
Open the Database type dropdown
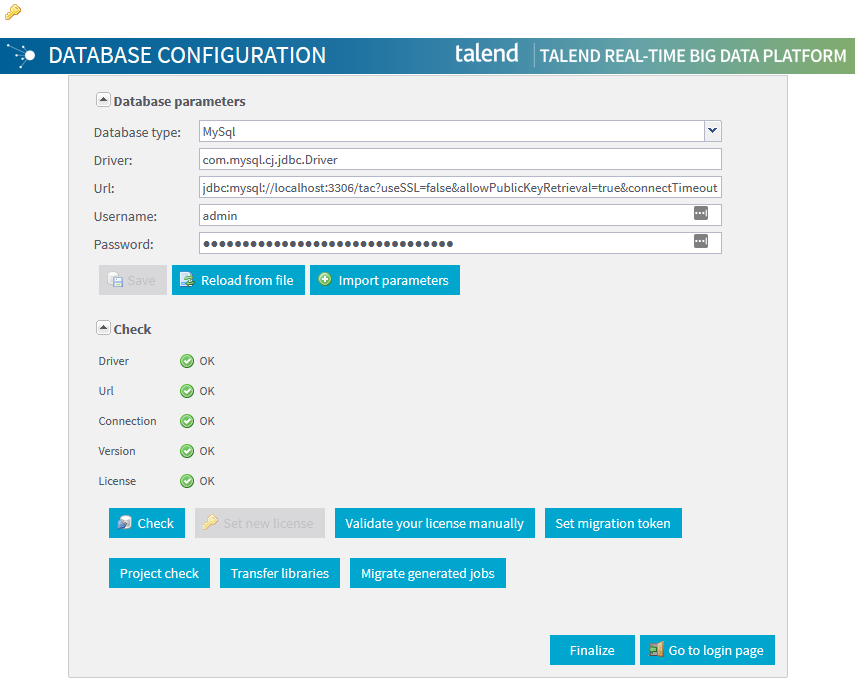(x=712, y=130)
